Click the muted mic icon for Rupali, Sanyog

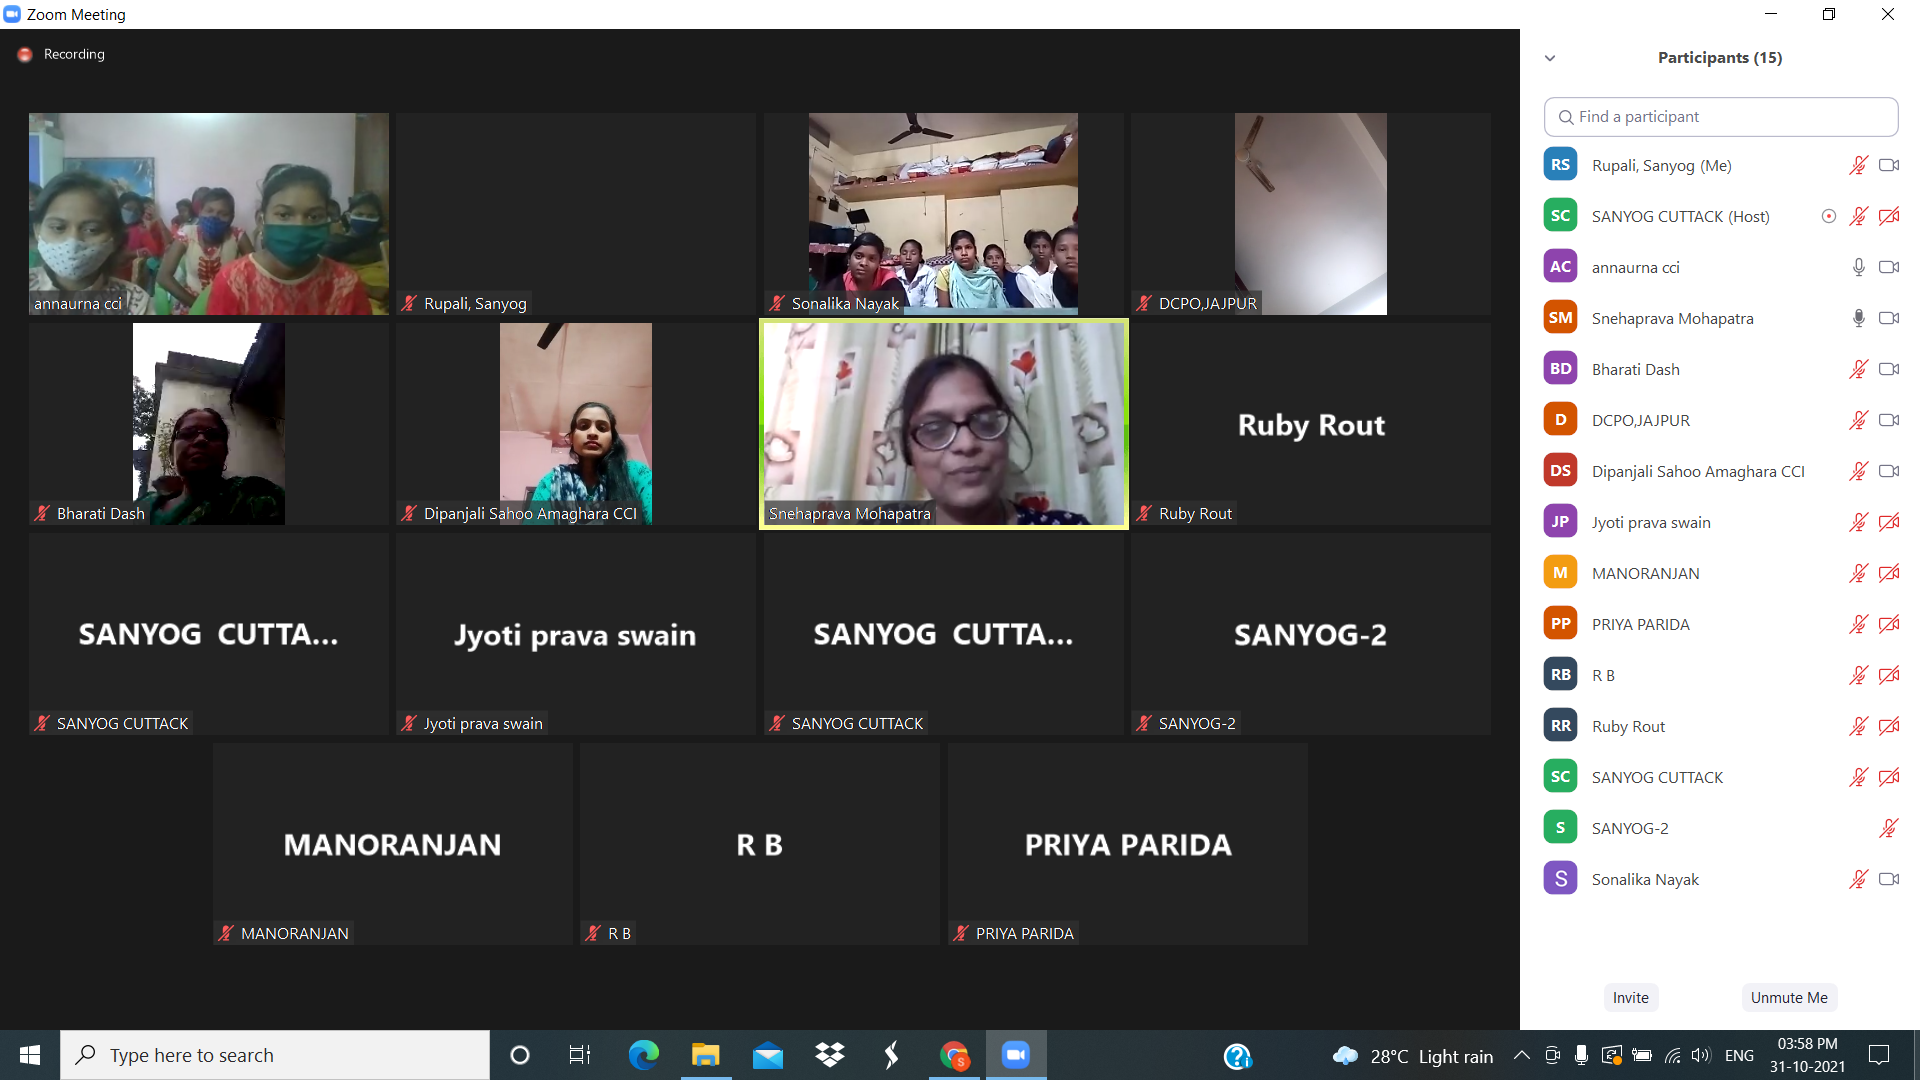1858,165
